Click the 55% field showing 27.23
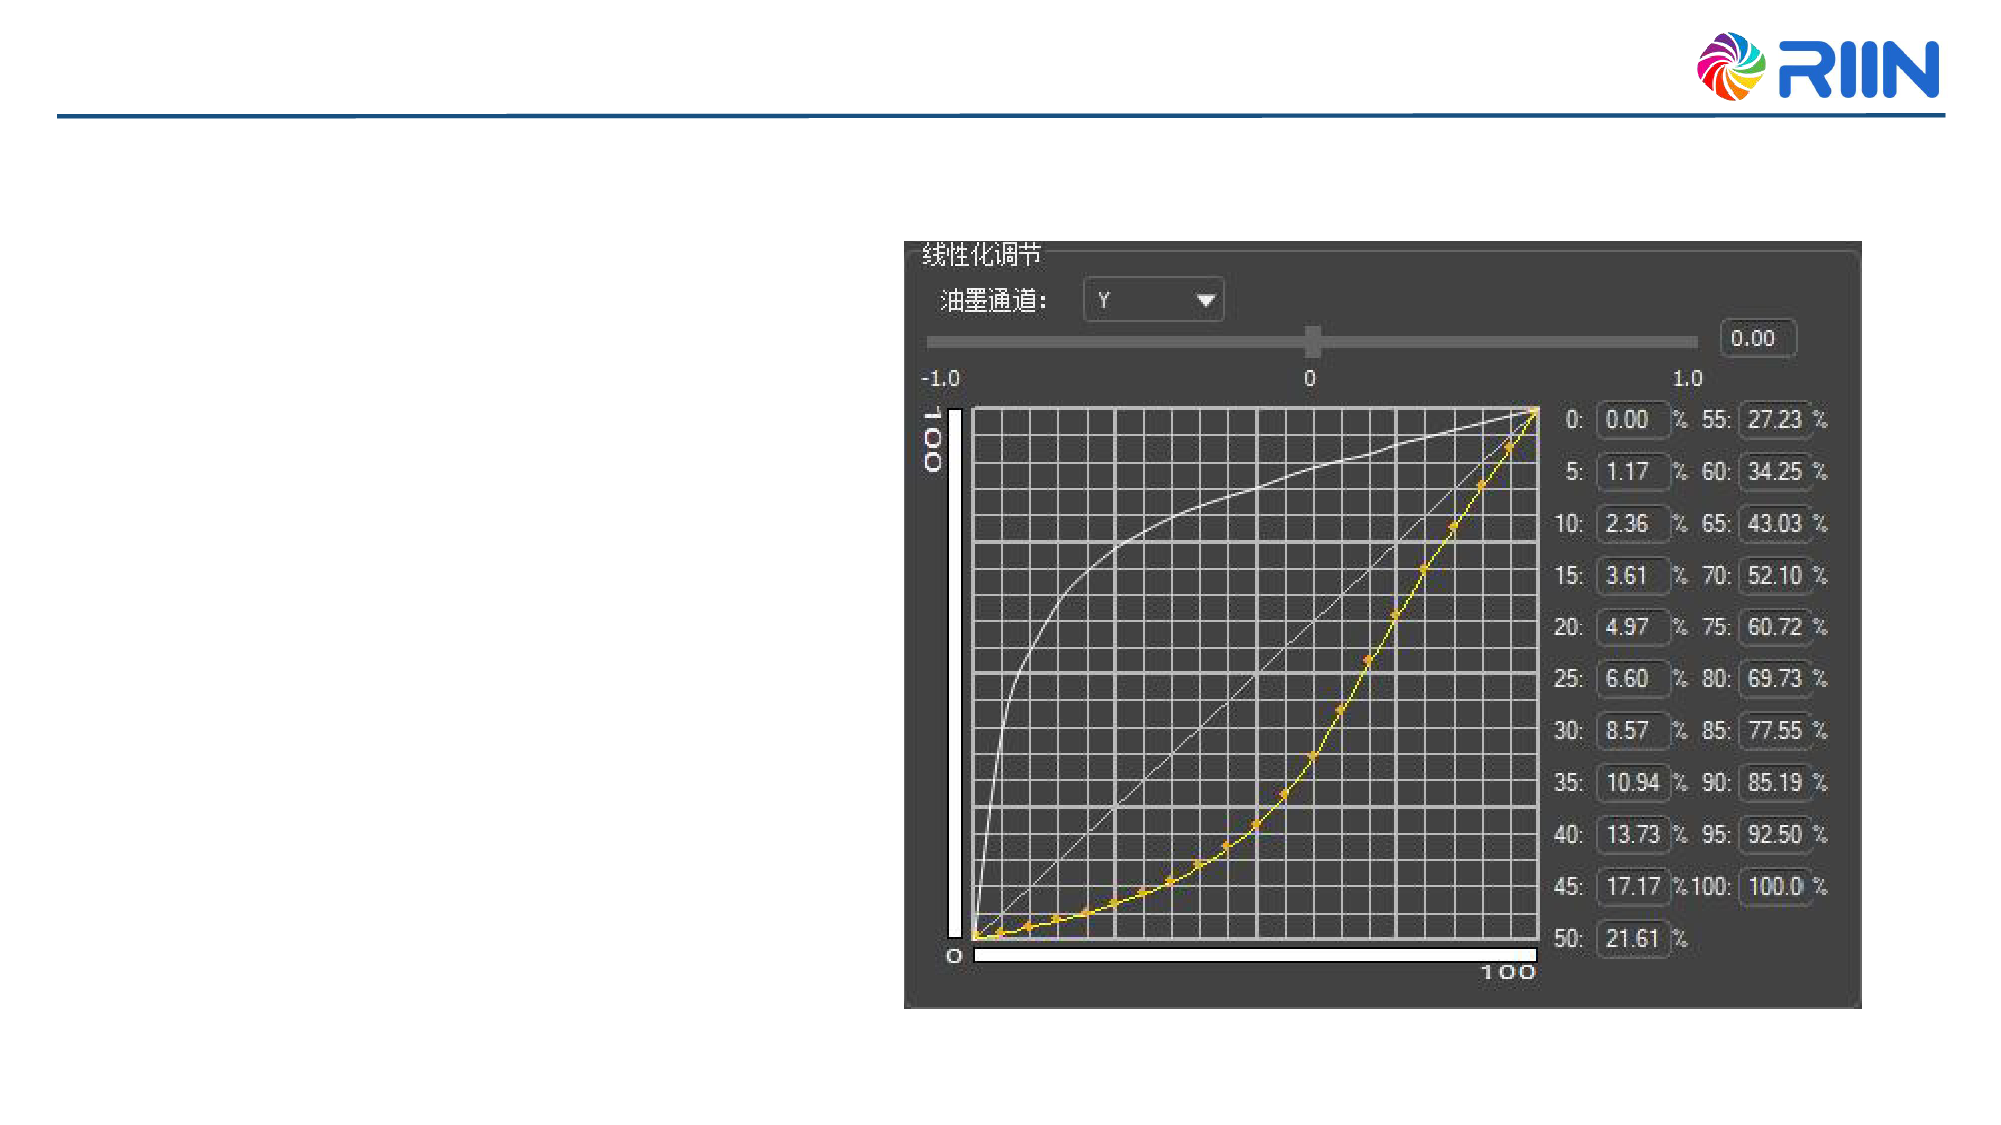 1775,420
